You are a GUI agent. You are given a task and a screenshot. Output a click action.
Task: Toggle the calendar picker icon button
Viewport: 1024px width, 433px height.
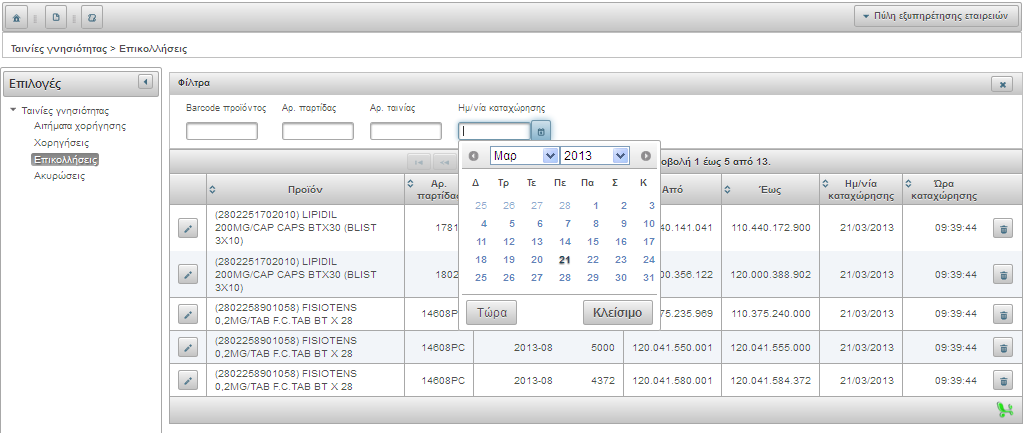pyautogui.click(x=541, y=132)
